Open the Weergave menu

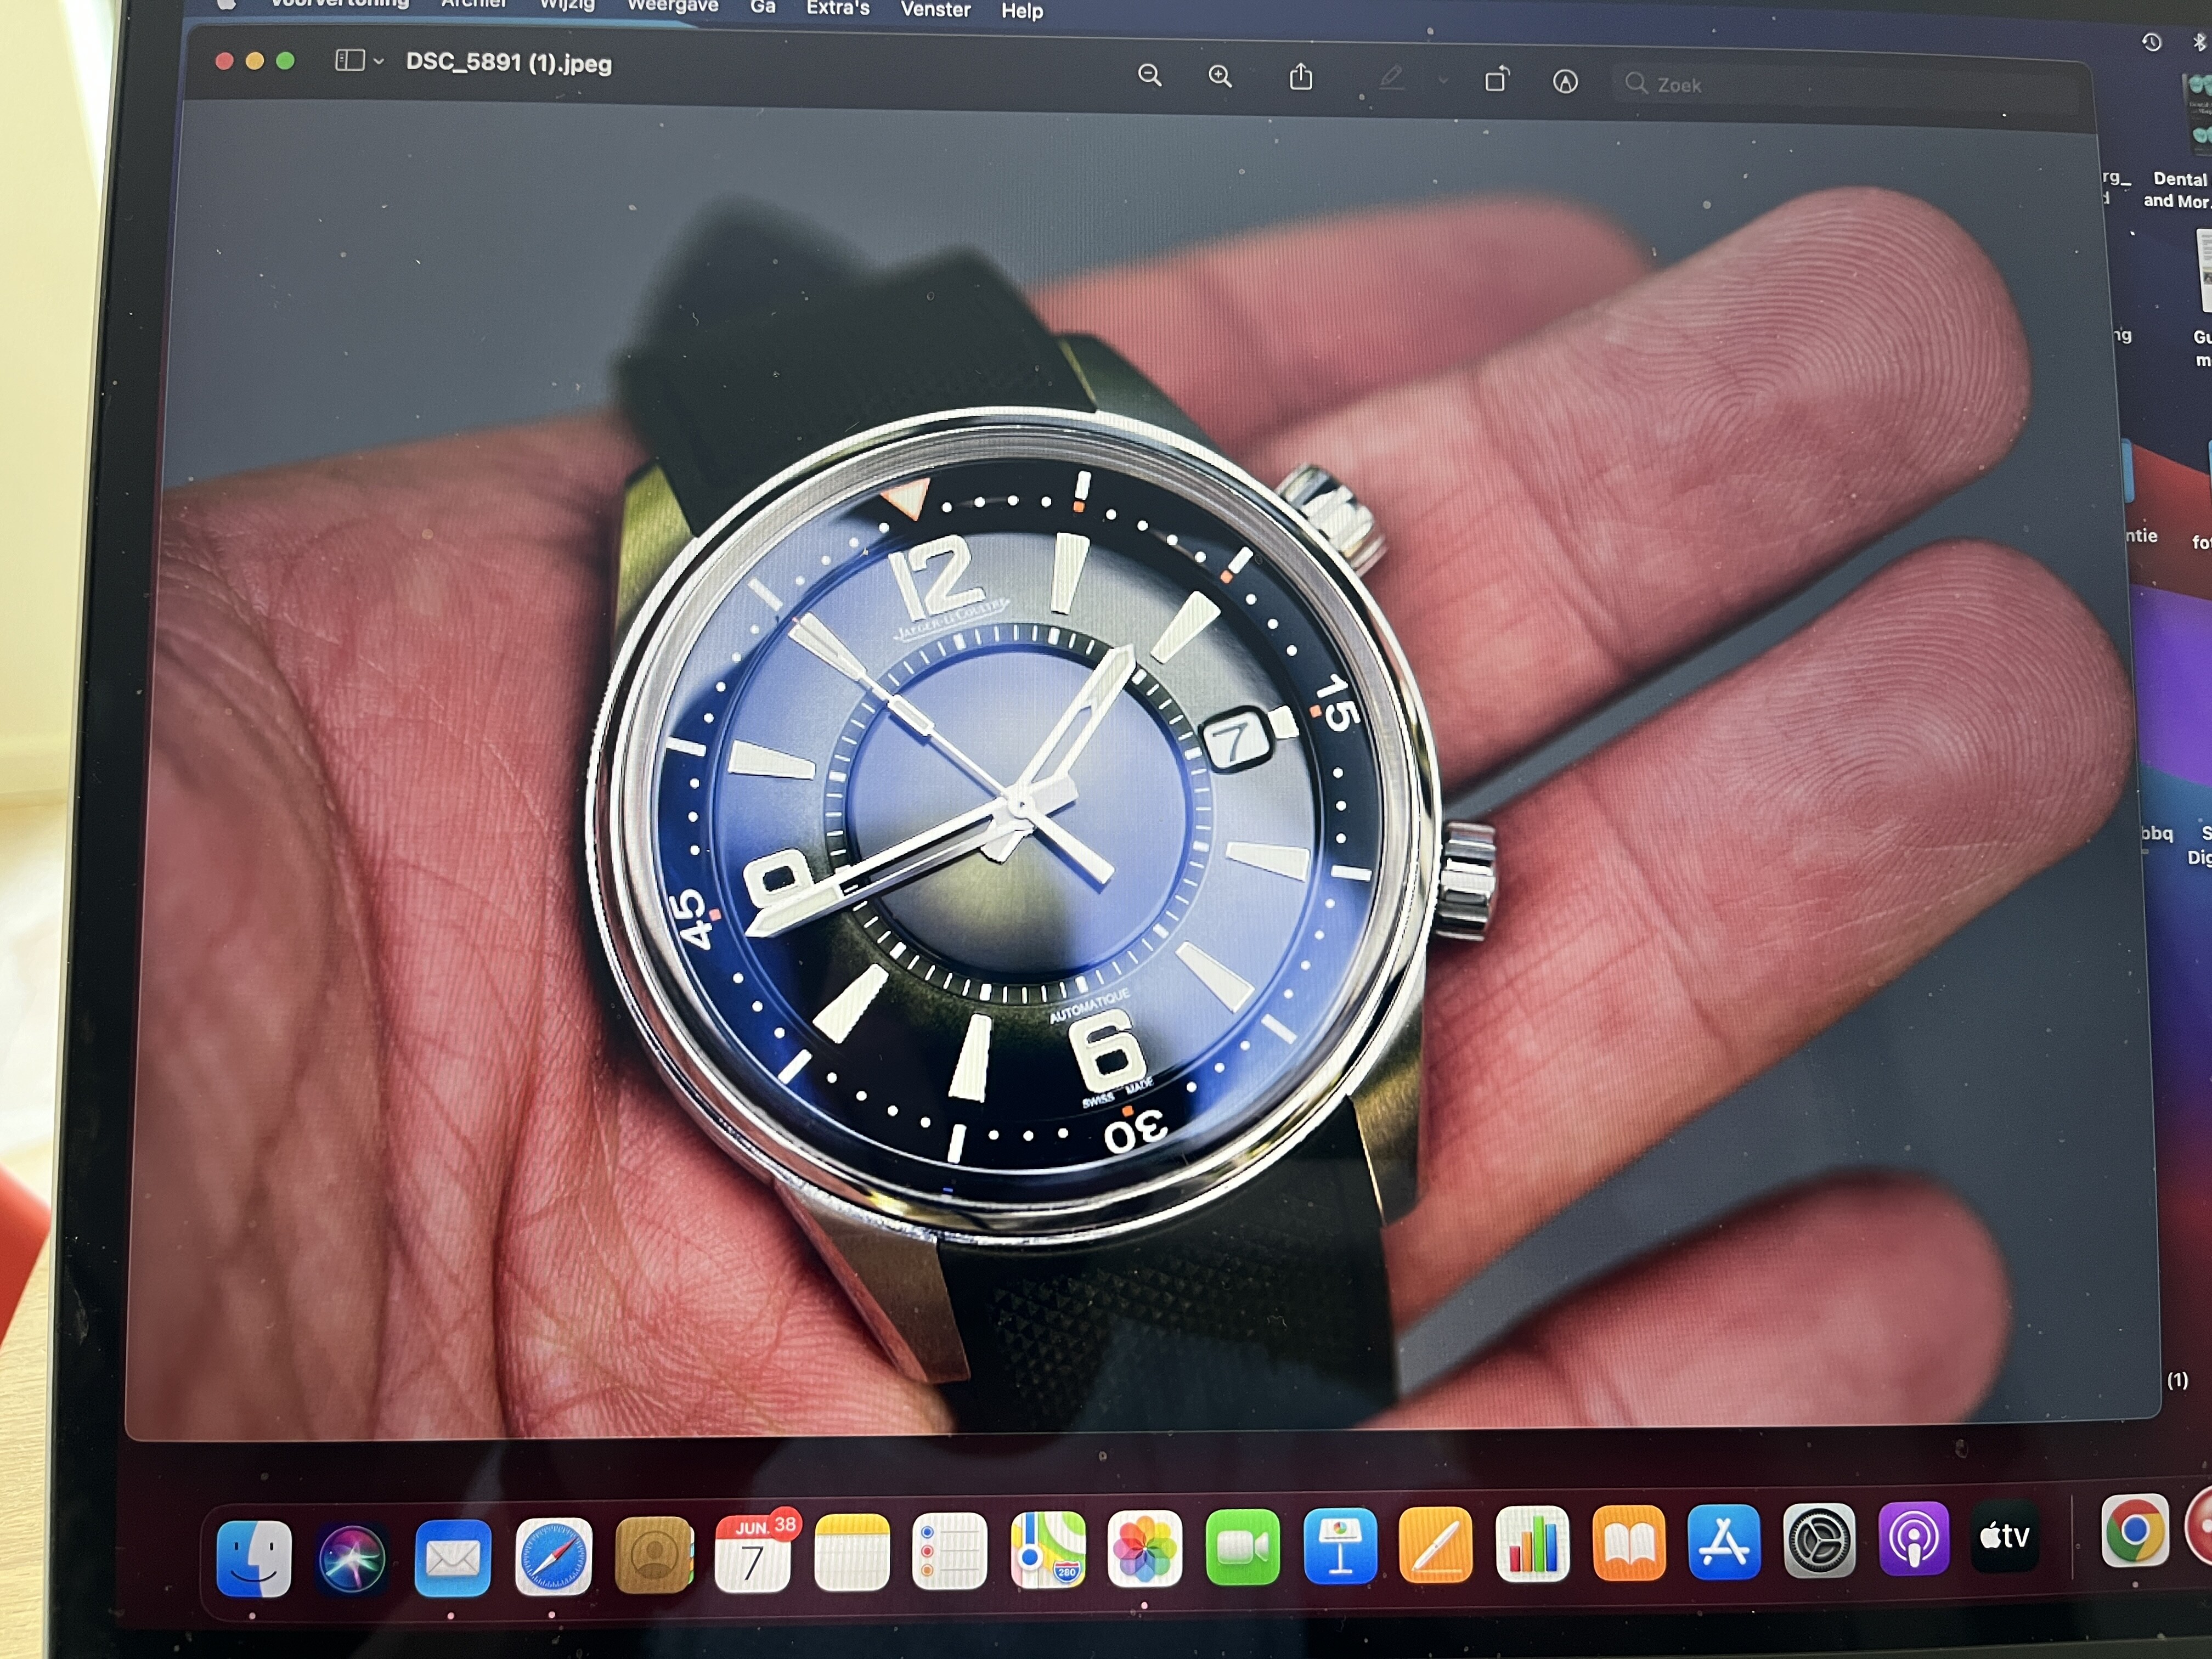coord(672,6)
